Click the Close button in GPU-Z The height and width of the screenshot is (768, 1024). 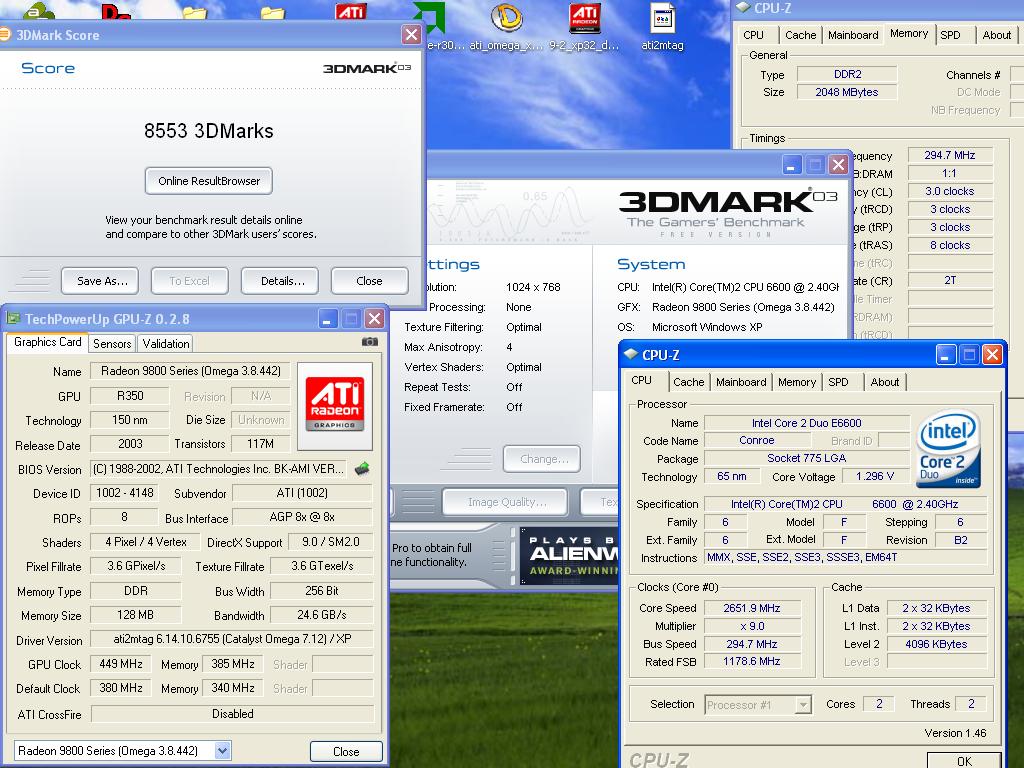[346, 751]
